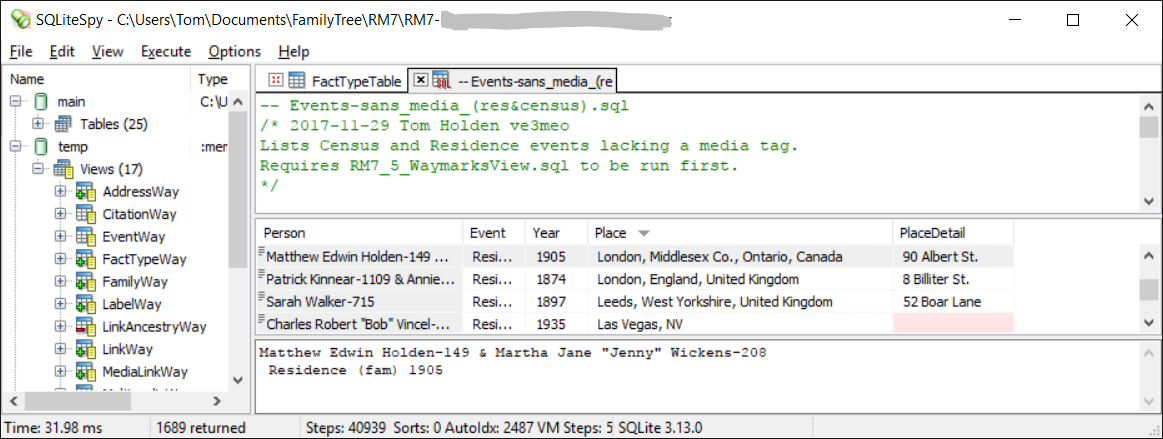Click the LinkWay view icon
The width and height of the screenshot is (1163, 439).
tap(86, 349)
